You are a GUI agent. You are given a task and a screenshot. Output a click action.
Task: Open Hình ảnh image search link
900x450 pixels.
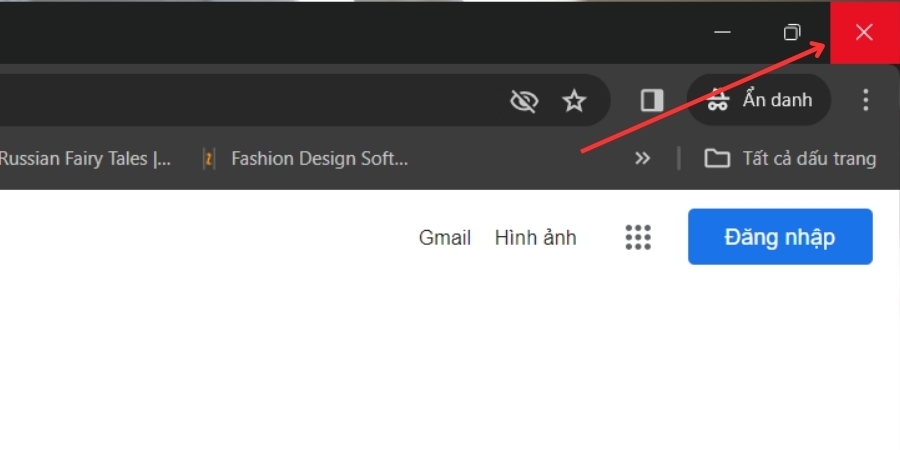535,238
